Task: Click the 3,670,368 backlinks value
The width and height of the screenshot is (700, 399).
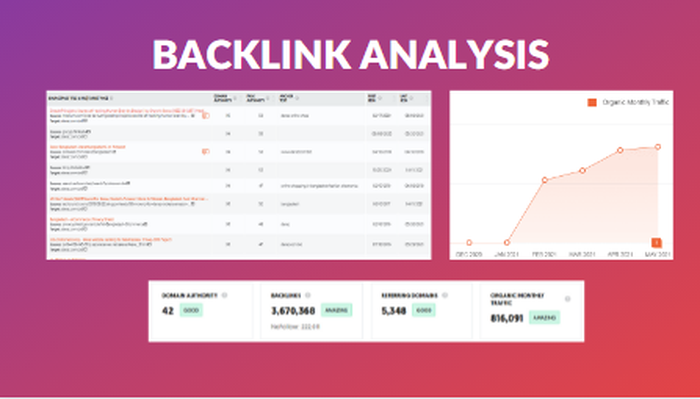Action: [x=293, y=311]
